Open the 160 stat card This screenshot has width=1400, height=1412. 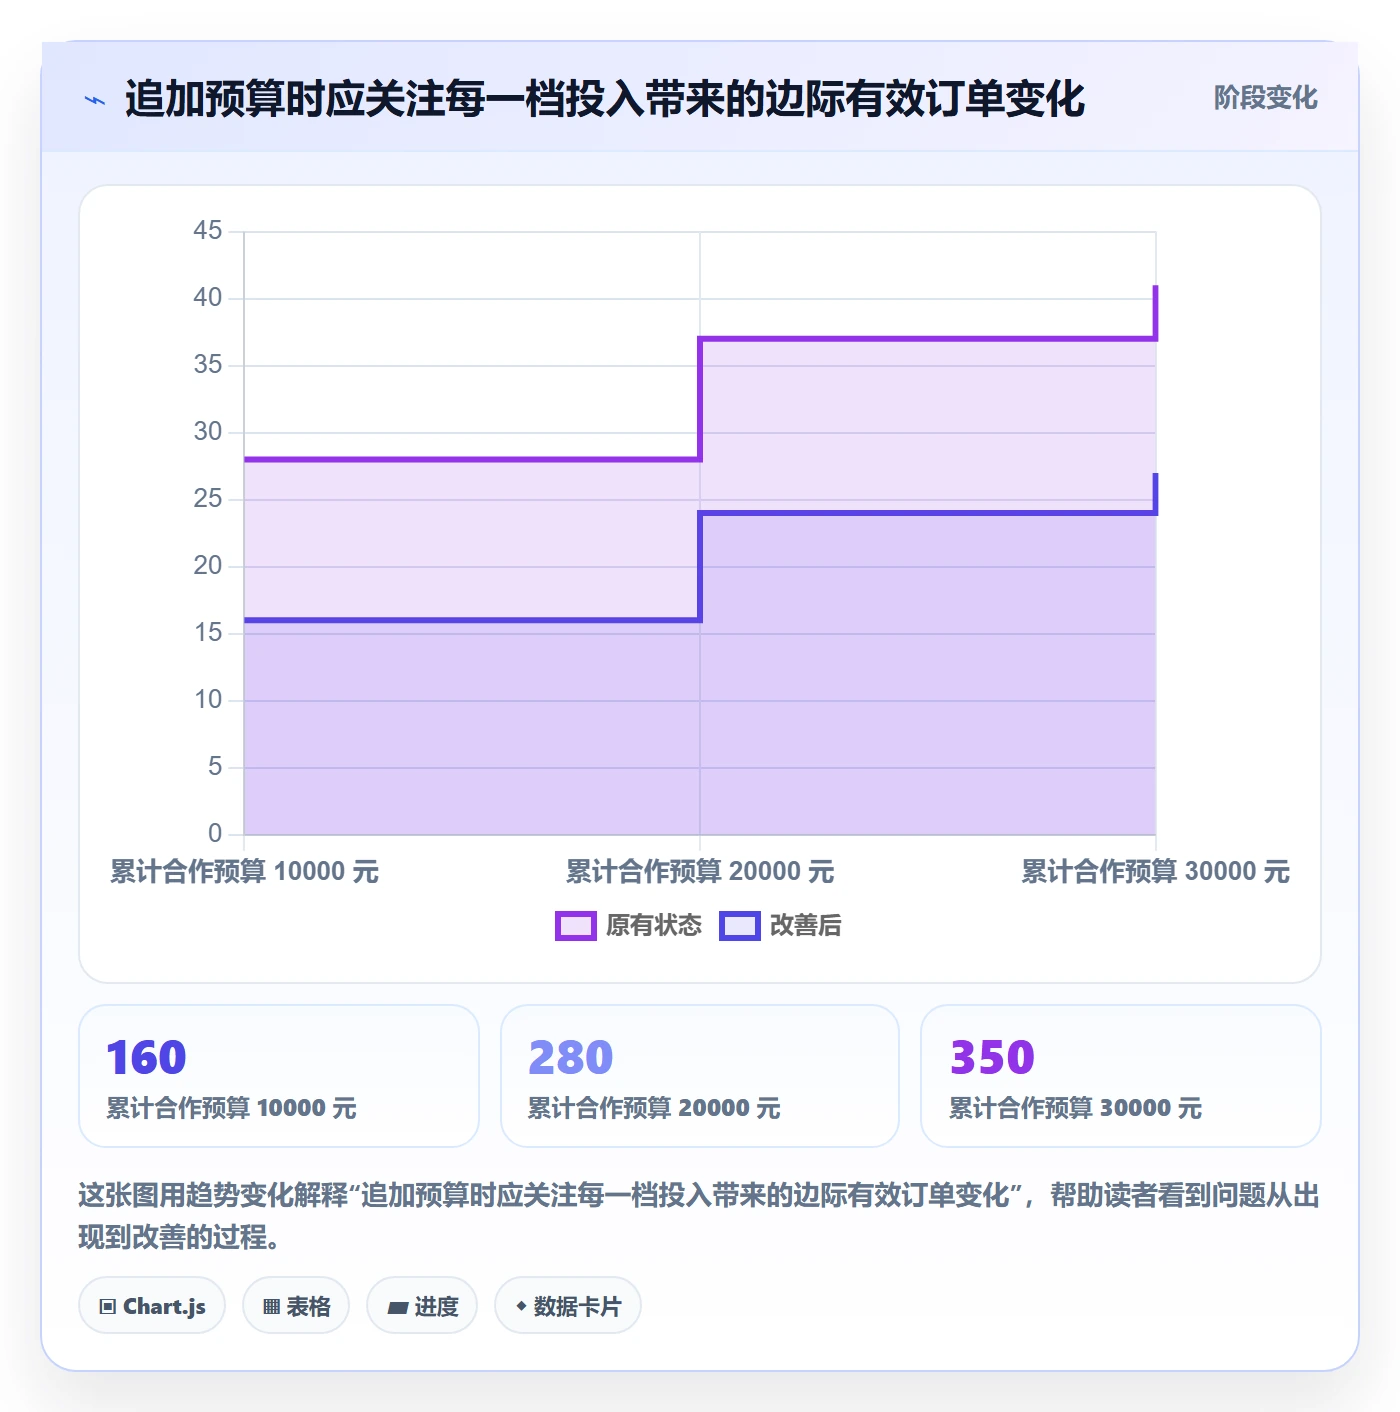pos(279,1076)
